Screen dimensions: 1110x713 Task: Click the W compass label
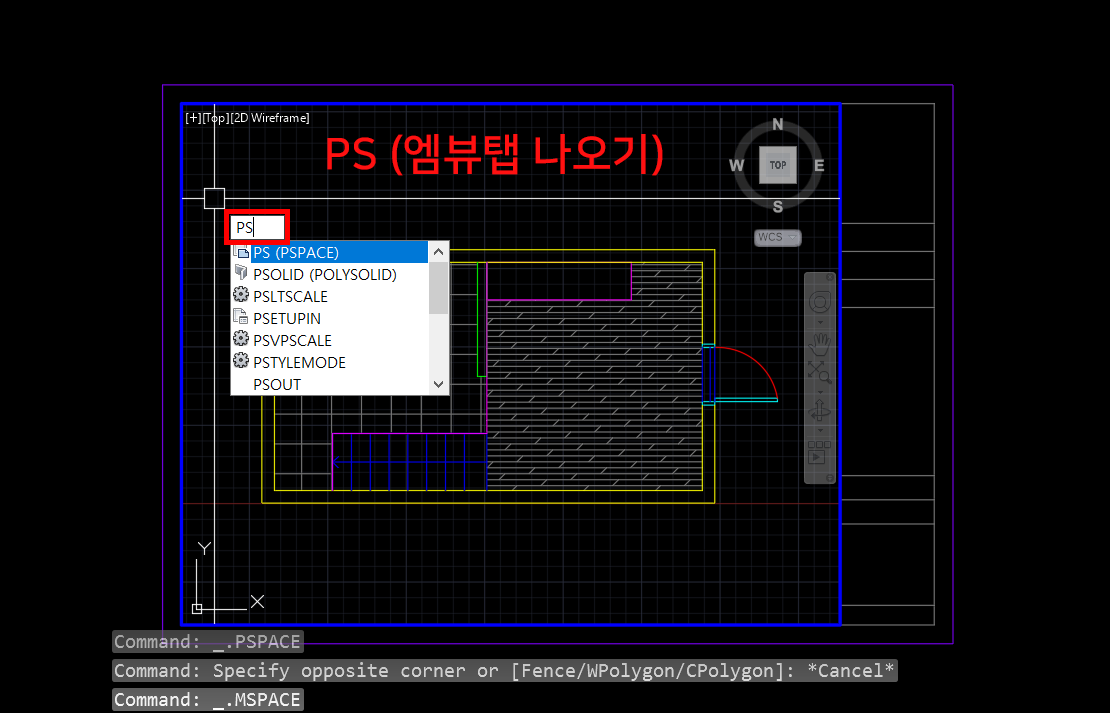736,166
